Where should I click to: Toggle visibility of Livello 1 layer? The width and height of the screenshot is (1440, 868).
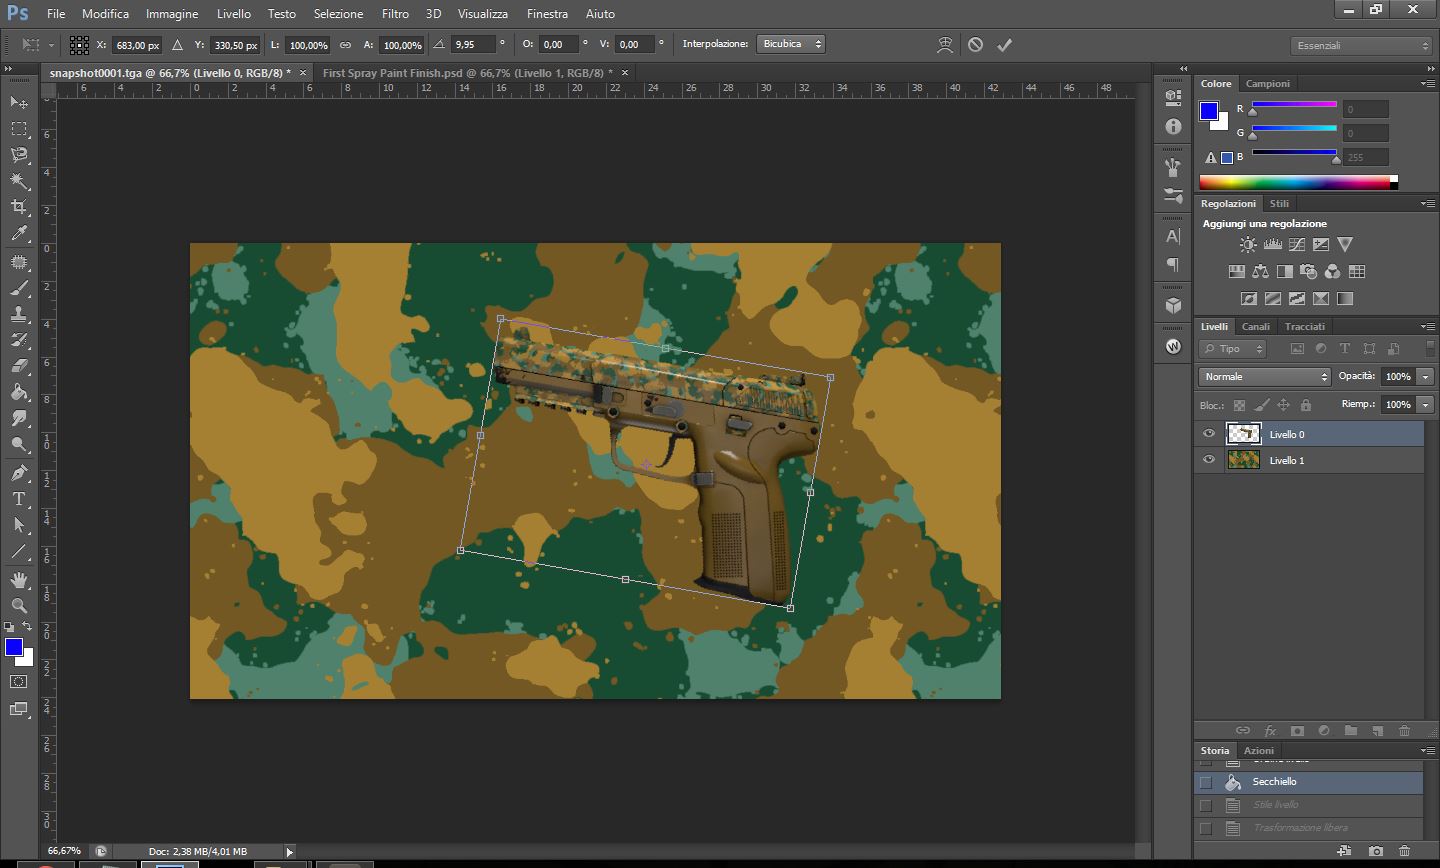coord(1209,460)
